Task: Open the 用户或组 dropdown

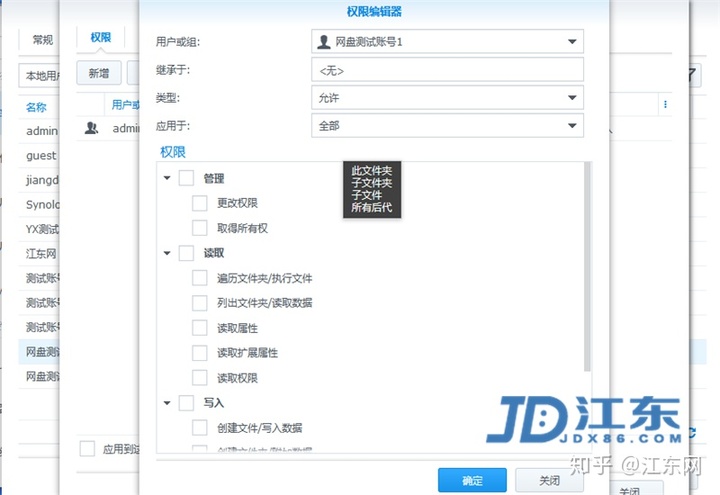Action: pyautogui.click(x=447, y=42)
